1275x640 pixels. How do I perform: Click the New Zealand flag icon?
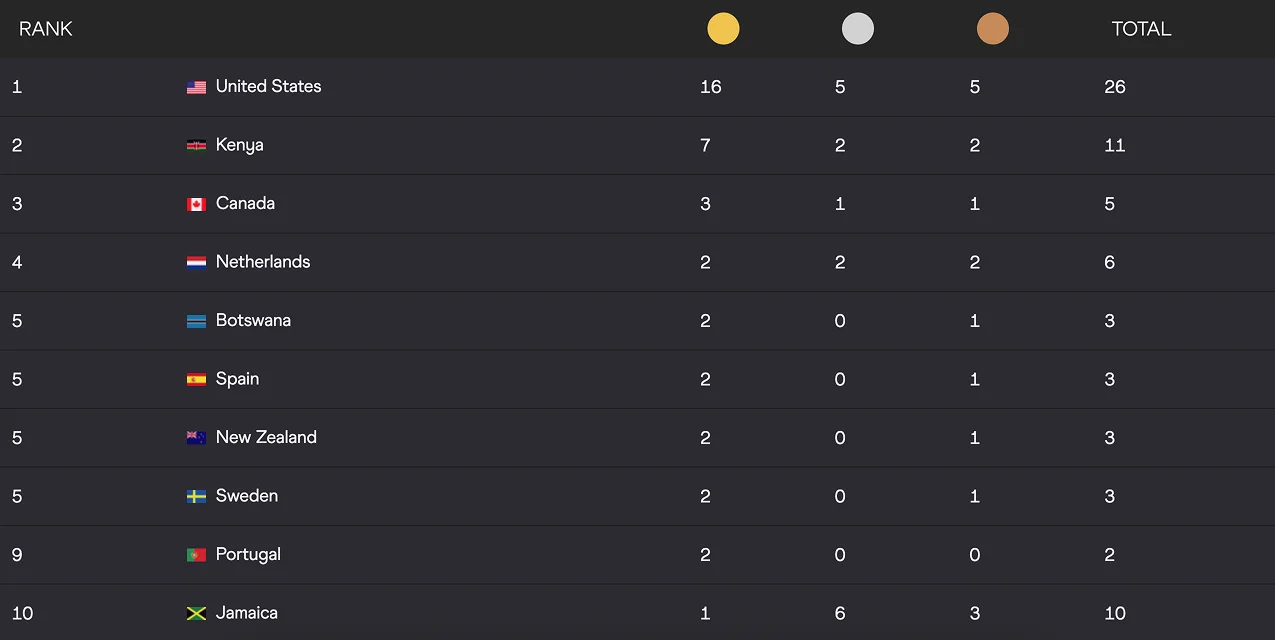coord(196,438)
